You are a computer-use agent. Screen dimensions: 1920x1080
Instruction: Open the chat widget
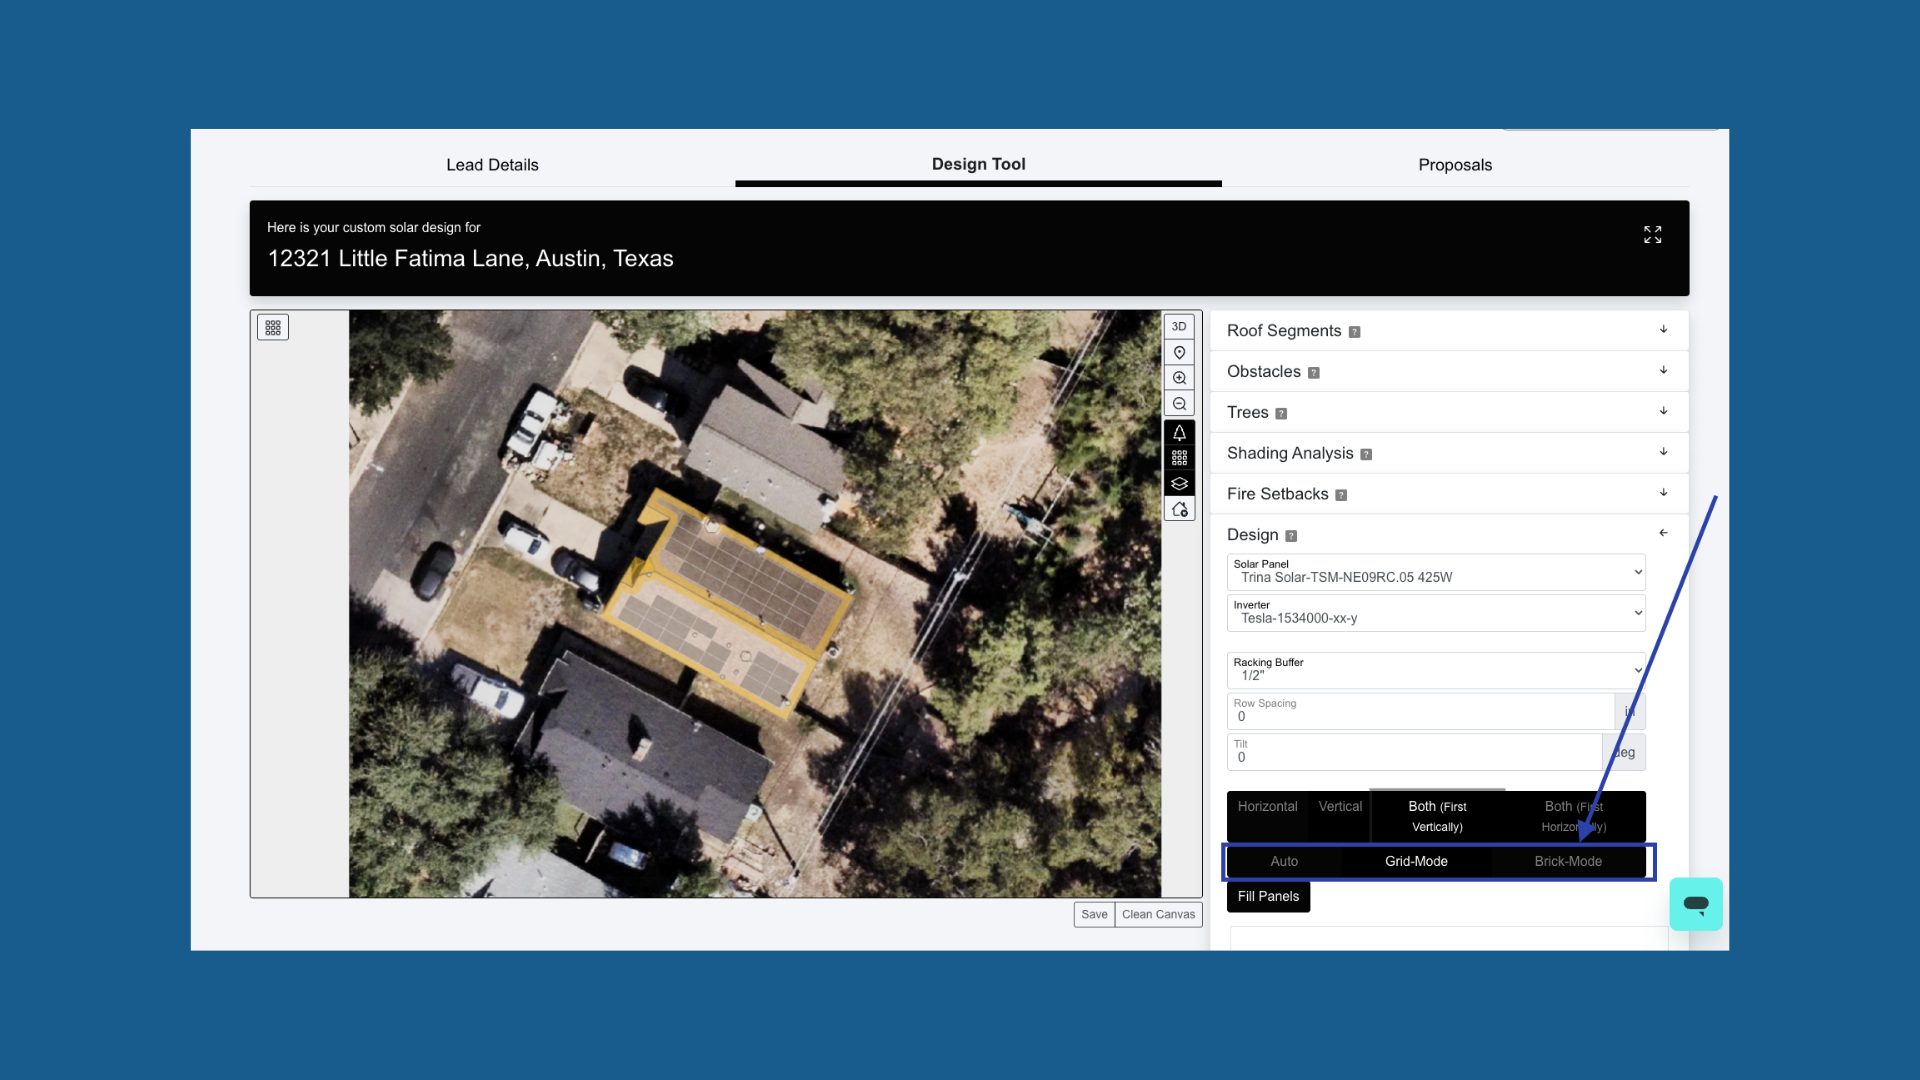(x=1696, y=904)
